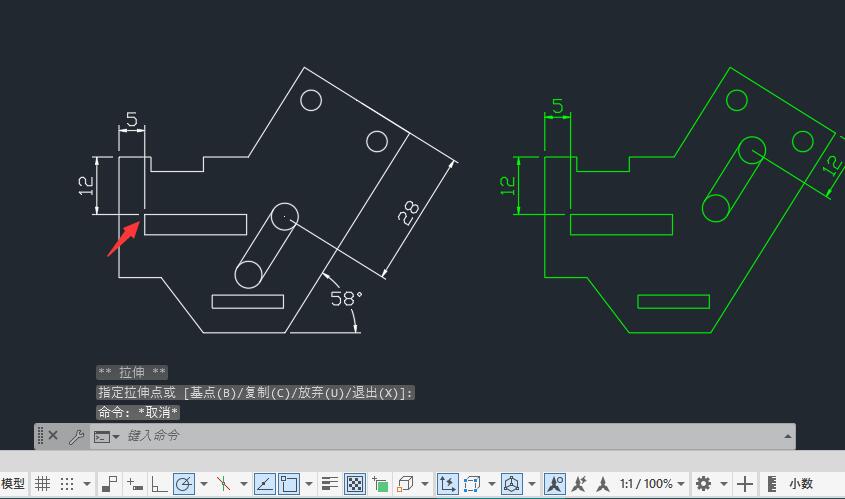Select white drawing's 5 dimension
The width and height of the screenshot is (845, 499).
click(x=131, y=119)
